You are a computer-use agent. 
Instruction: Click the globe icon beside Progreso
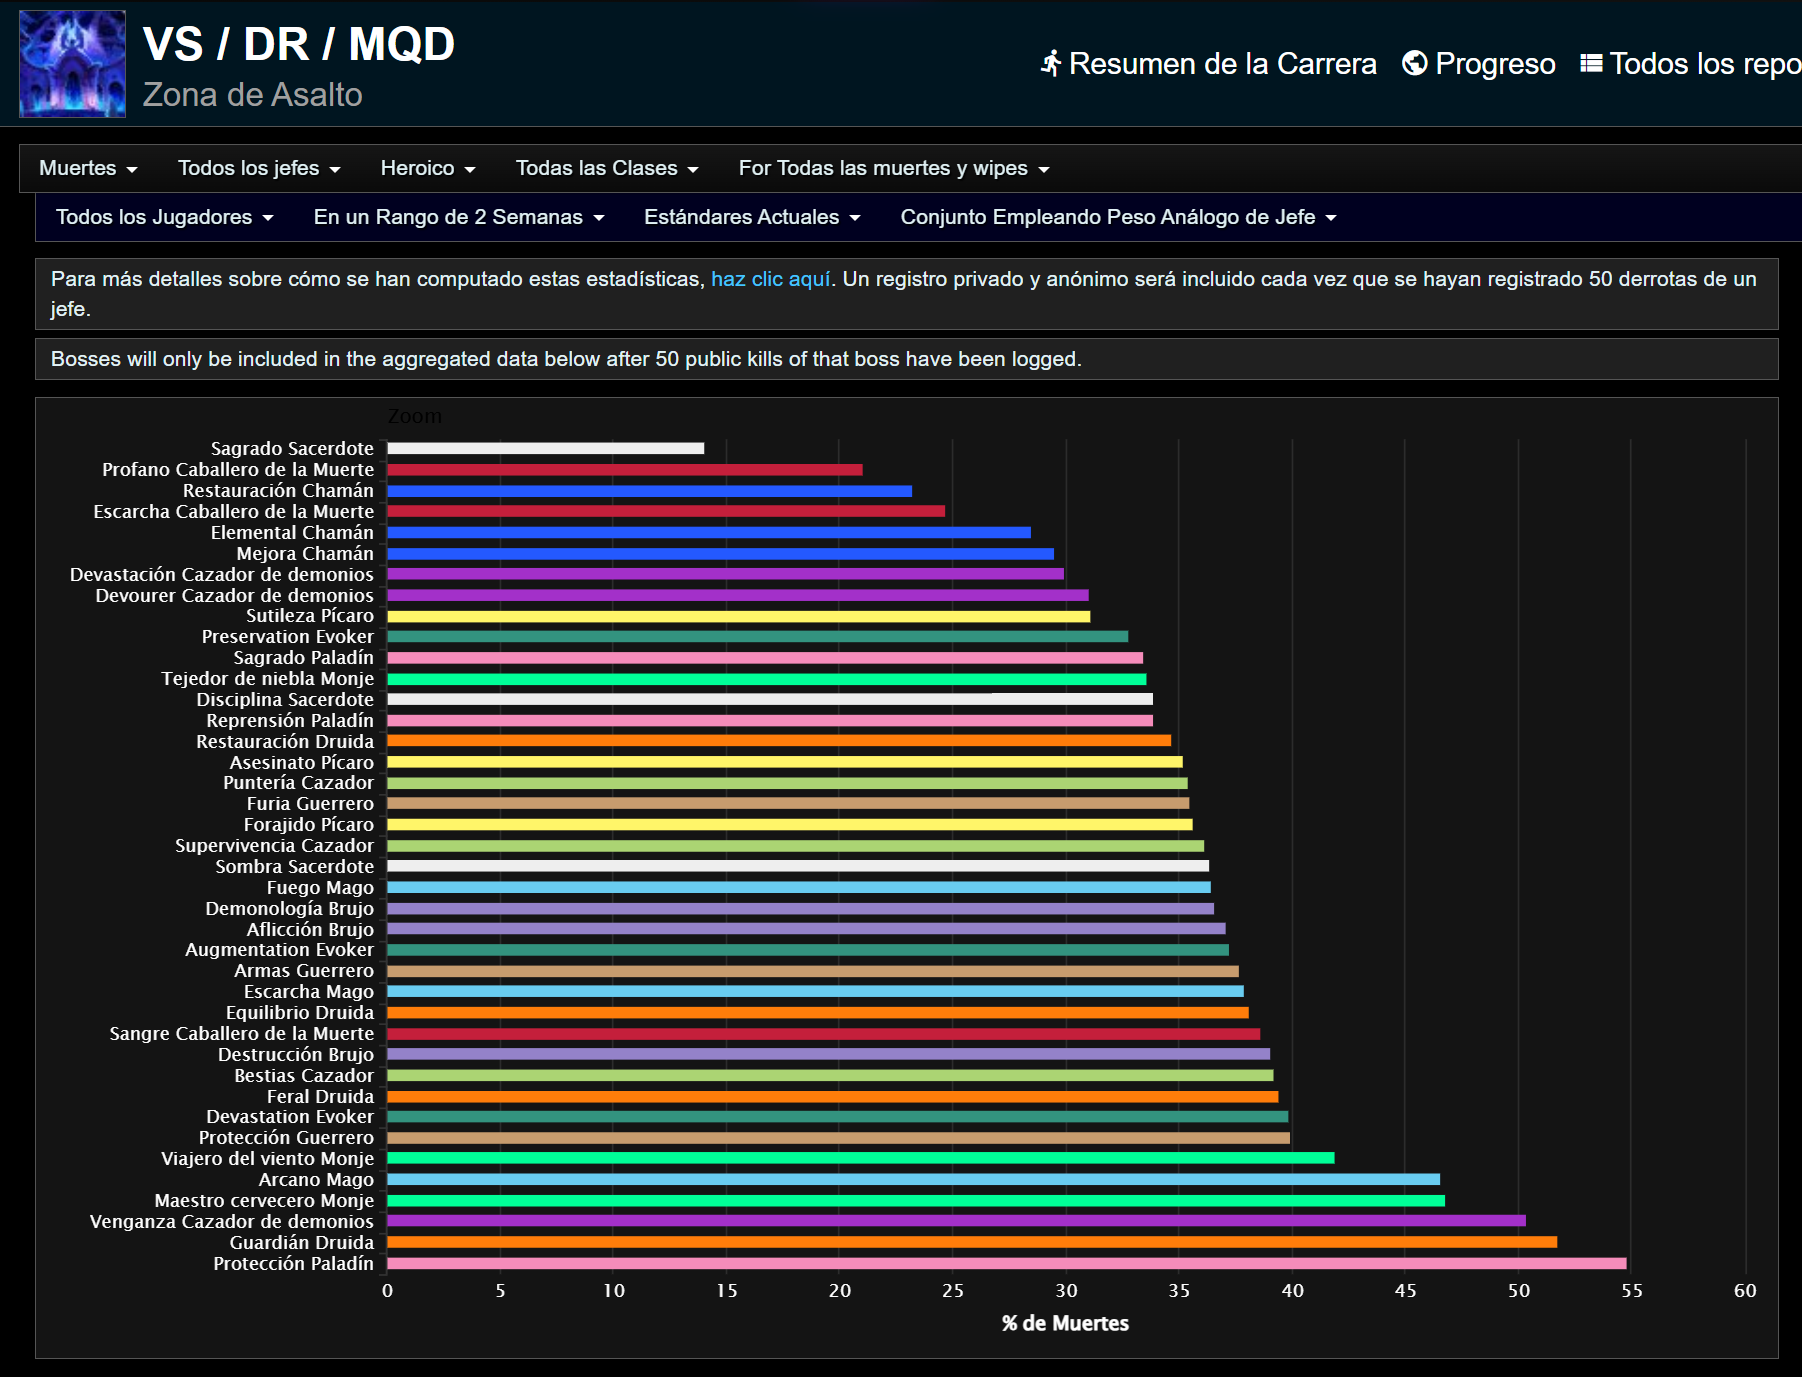1414,64
